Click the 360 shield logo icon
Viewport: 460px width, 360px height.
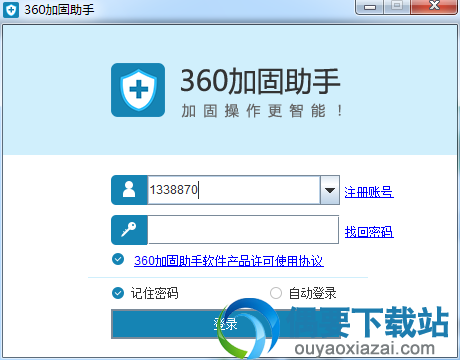pos(138,90)
